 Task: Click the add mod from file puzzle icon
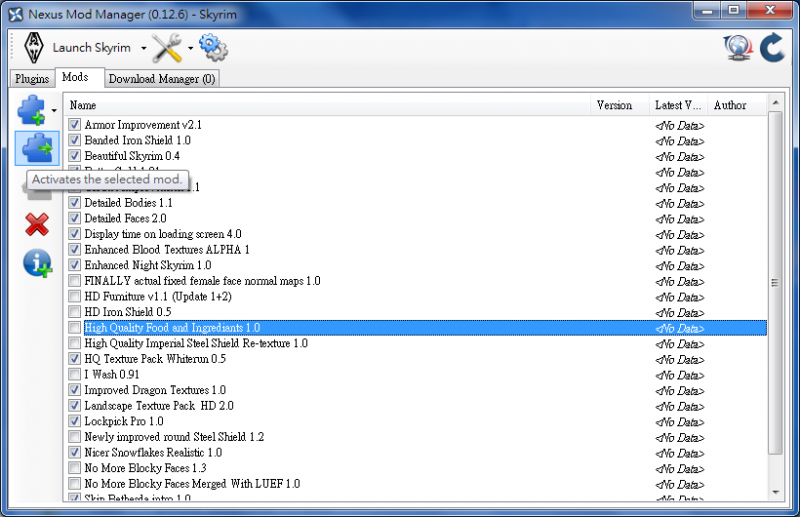pyautogui.click(x=32, y=110)
